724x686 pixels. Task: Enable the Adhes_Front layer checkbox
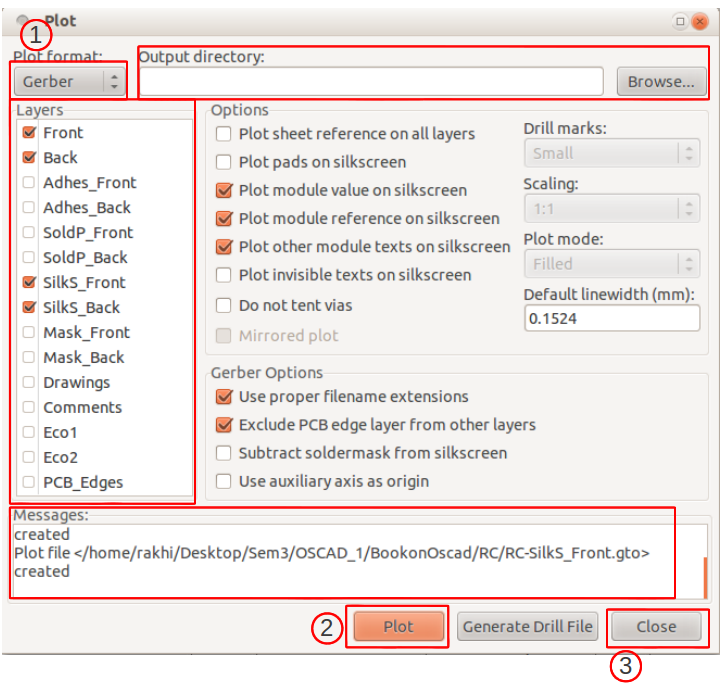pyautogui.click(x=29, y=182)
